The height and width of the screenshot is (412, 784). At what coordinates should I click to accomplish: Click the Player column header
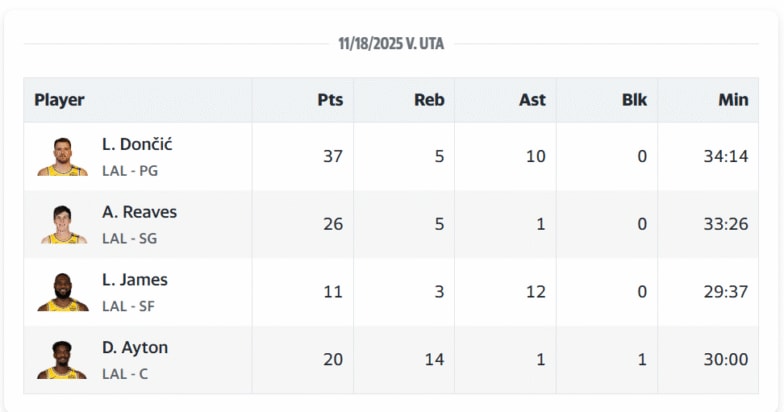[60, 100]
